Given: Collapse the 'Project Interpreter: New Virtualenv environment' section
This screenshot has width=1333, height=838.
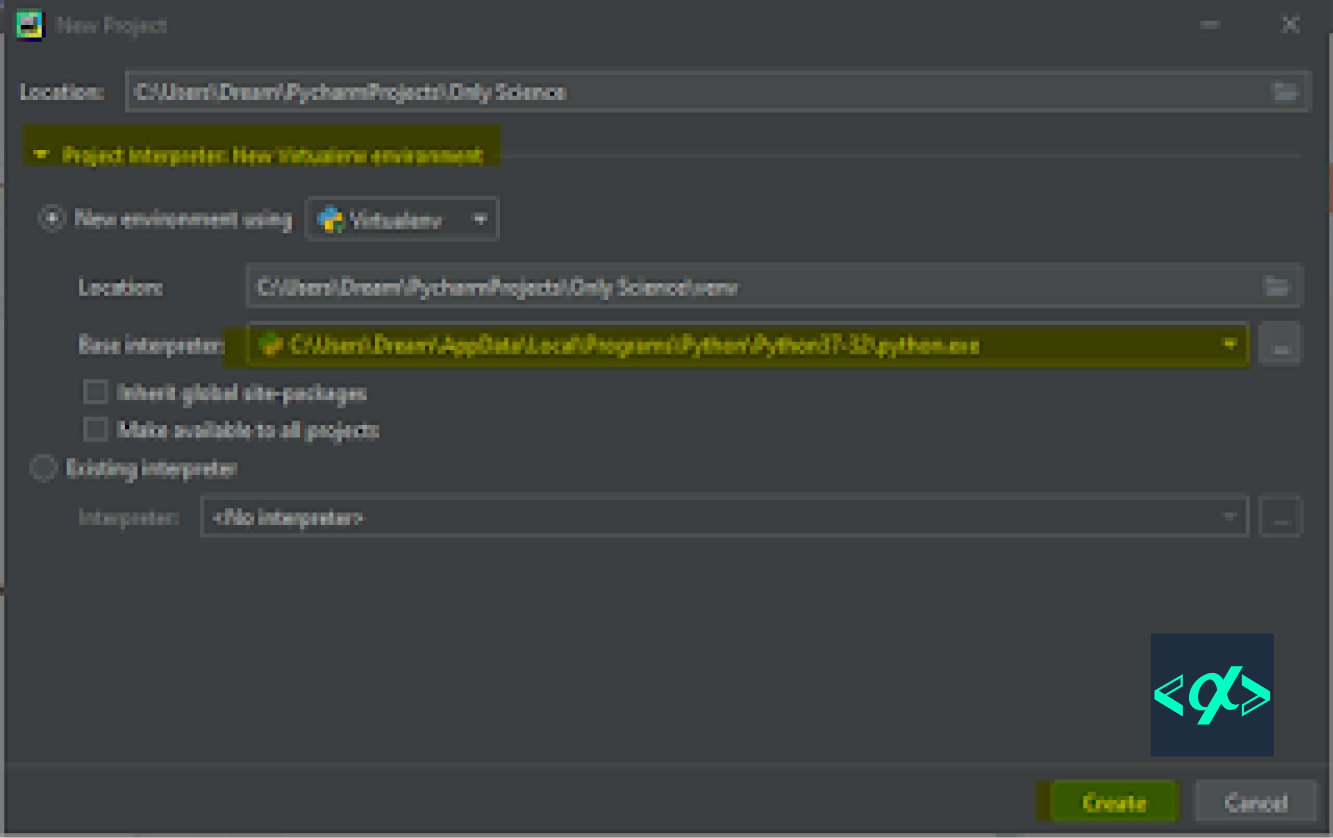Looking at the screenshot, I should pyautogui.click(x=41, y=153).
